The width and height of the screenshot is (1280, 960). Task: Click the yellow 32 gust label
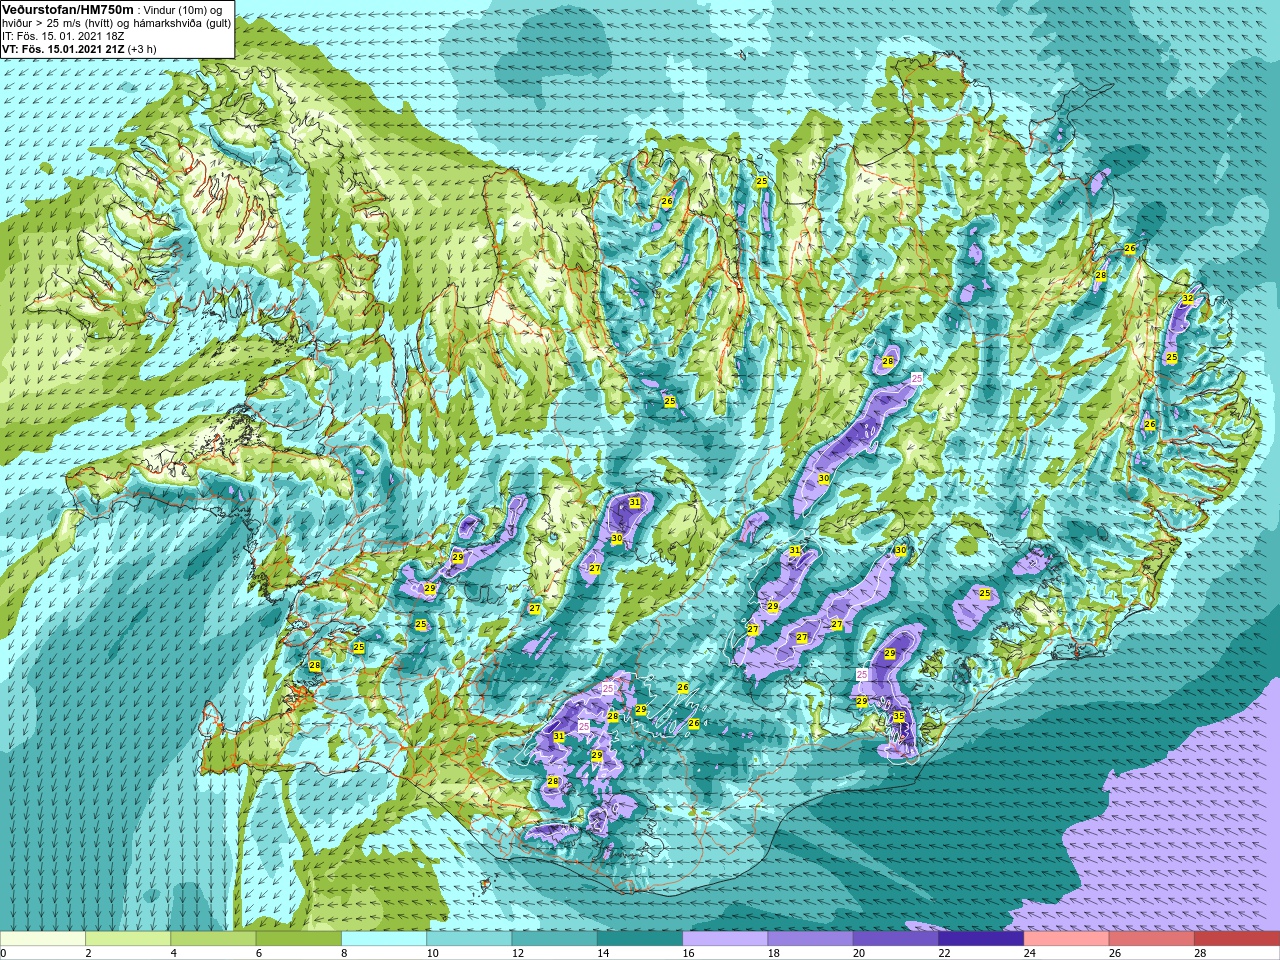(x=1188, y=299)
